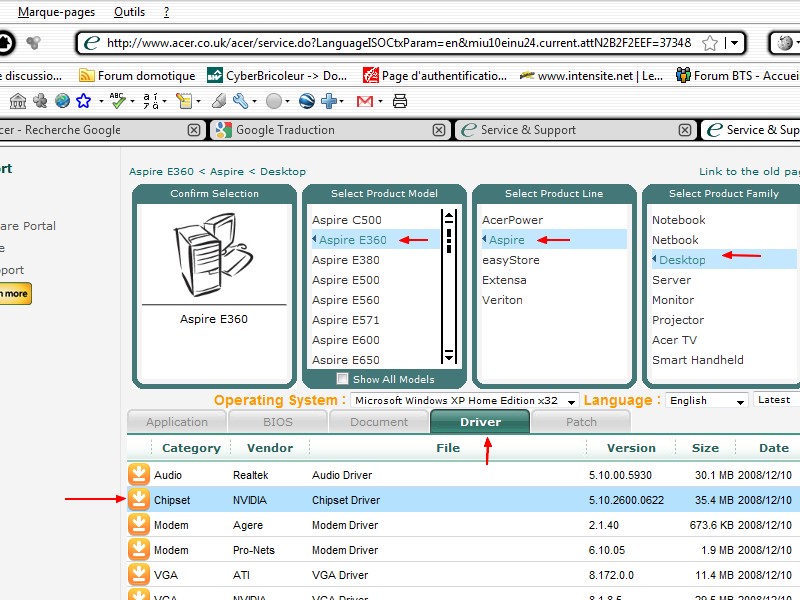Image resolution: width=800 pixels, height=600 pixels.
Task: Expand the blue star icon dropdown arrow
Action: (x=101, y=102)
